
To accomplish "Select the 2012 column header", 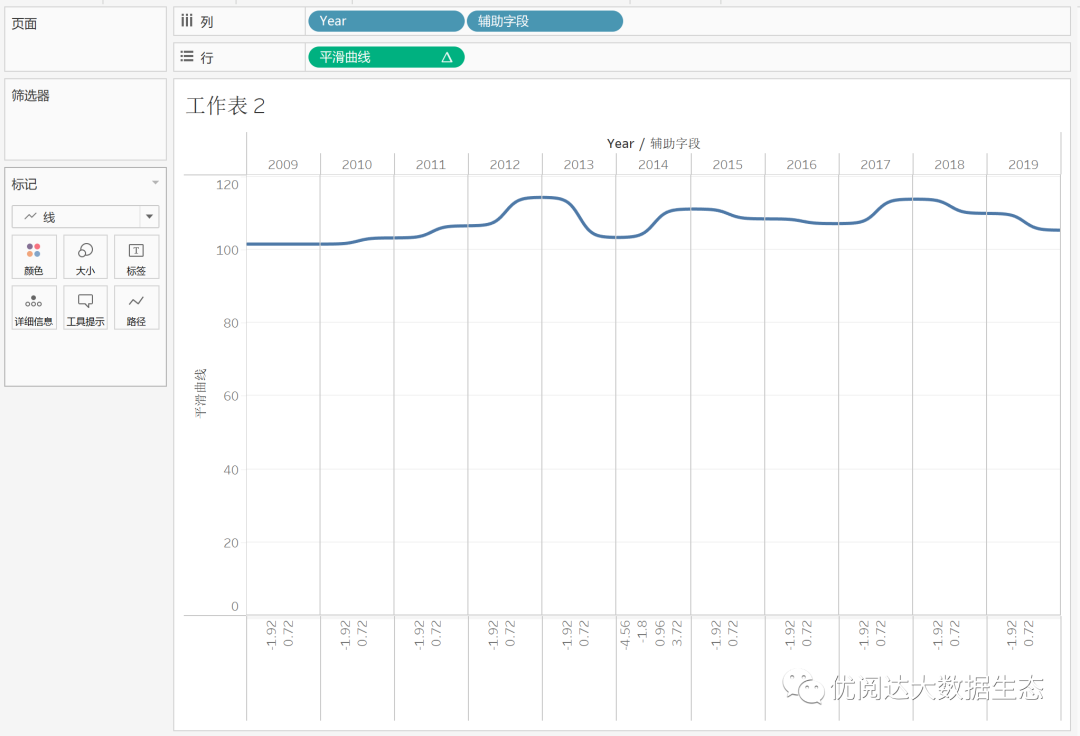I will pos(505,165).
